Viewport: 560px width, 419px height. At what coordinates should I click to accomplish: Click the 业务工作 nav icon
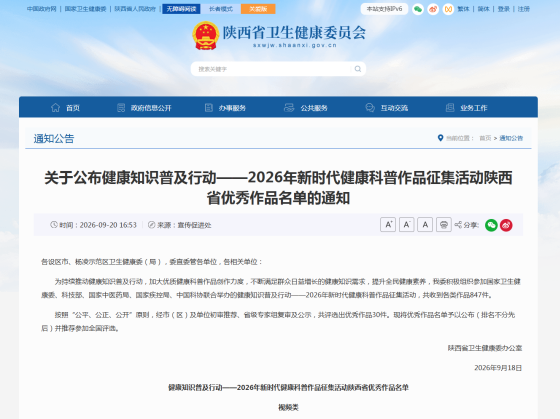click(450, 108)
